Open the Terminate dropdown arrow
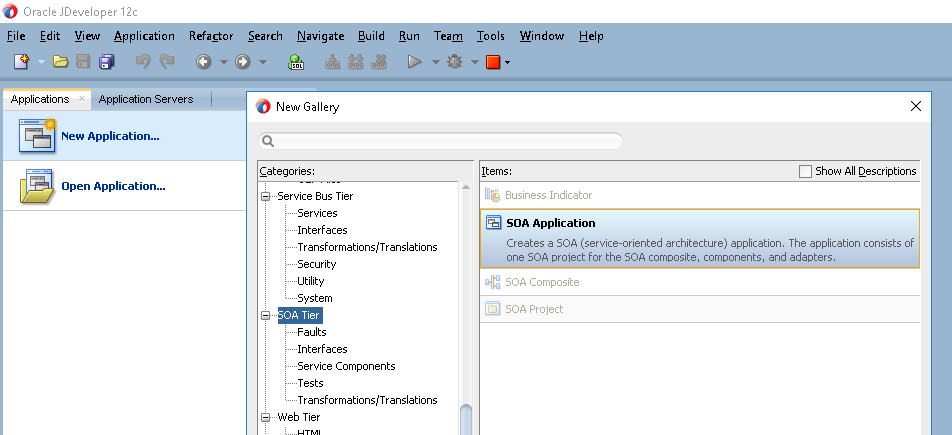Image resolution: width=952 pixels, height=435 pixels. tap(508, 62)
